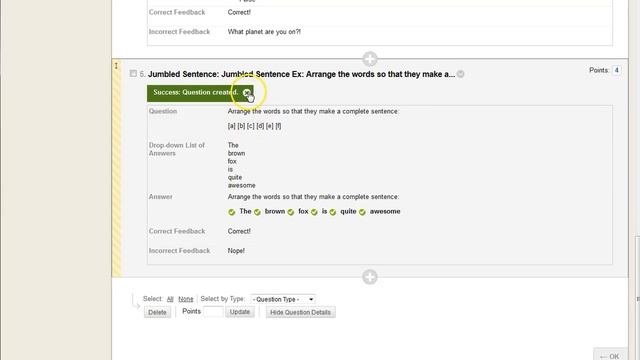Open the options chevron beside the Jumbled Sentence title
This screenshot has height=360, width=640.
[460, 74]
